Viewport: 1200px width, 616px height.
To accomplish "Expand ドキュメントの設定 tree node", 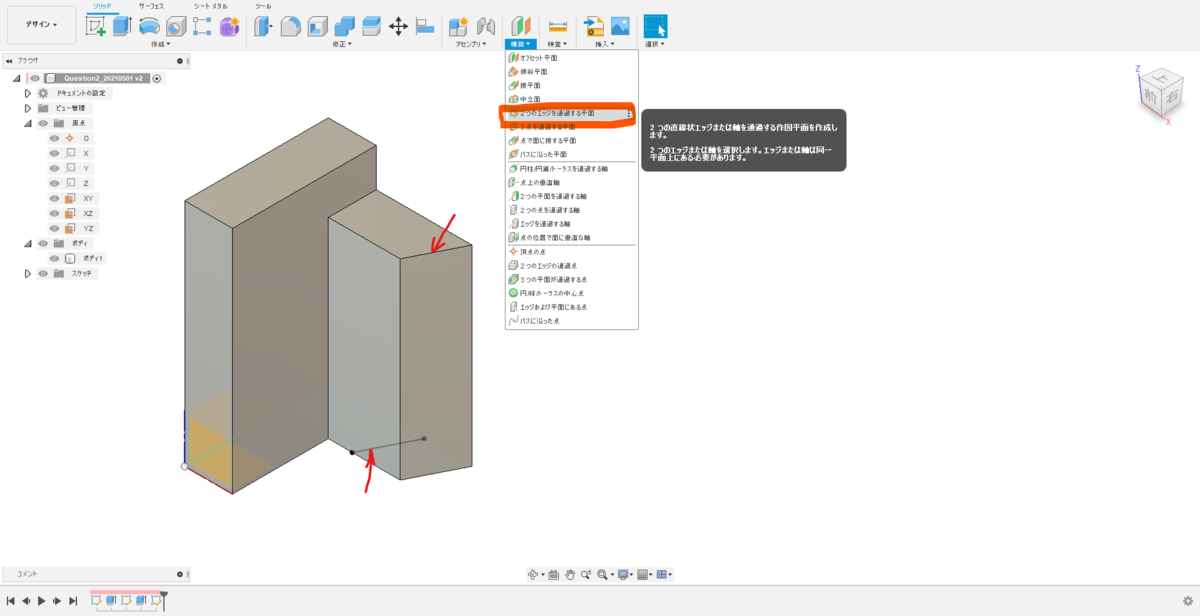I will (28, 93).
